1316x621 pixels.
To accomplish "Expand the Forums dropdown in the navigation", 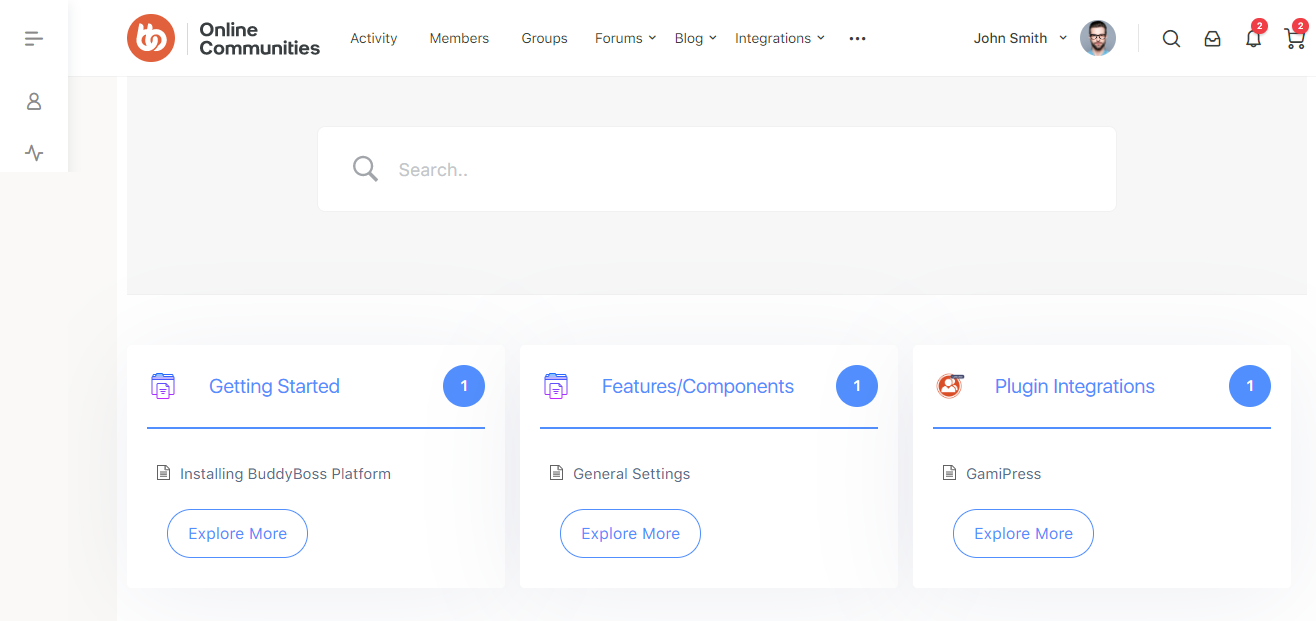I will click(624, 38).
